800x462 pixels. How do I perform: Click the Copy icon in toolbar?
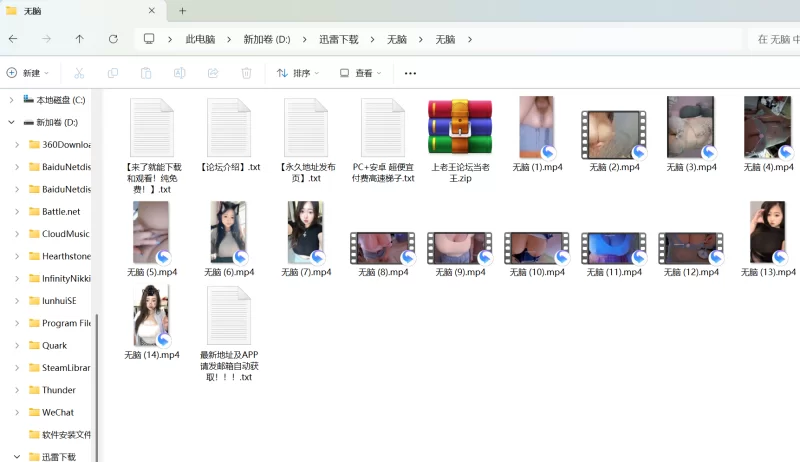coord(113,73)
